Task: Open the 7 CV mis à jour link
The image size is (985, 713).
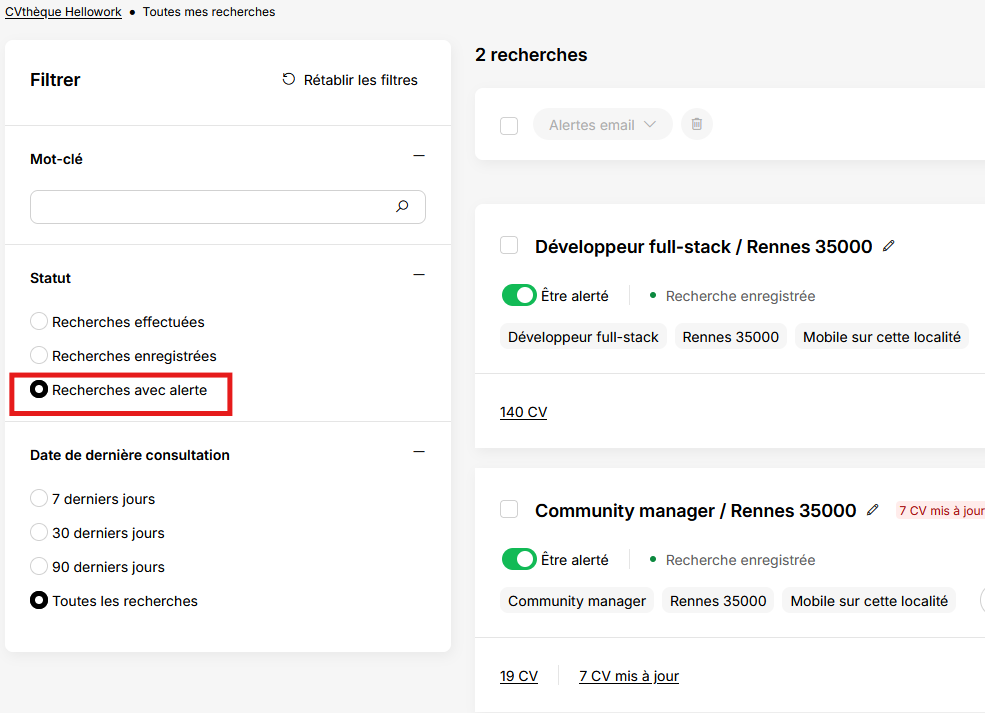Action: click(629, 676)
